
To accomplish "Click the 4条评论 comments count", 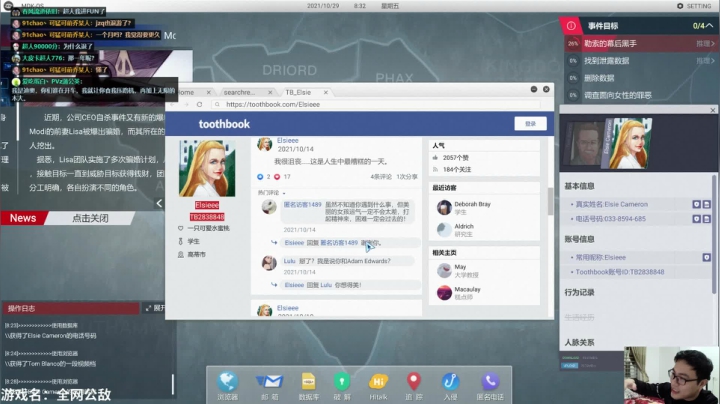I will click(x=381, y=177).
